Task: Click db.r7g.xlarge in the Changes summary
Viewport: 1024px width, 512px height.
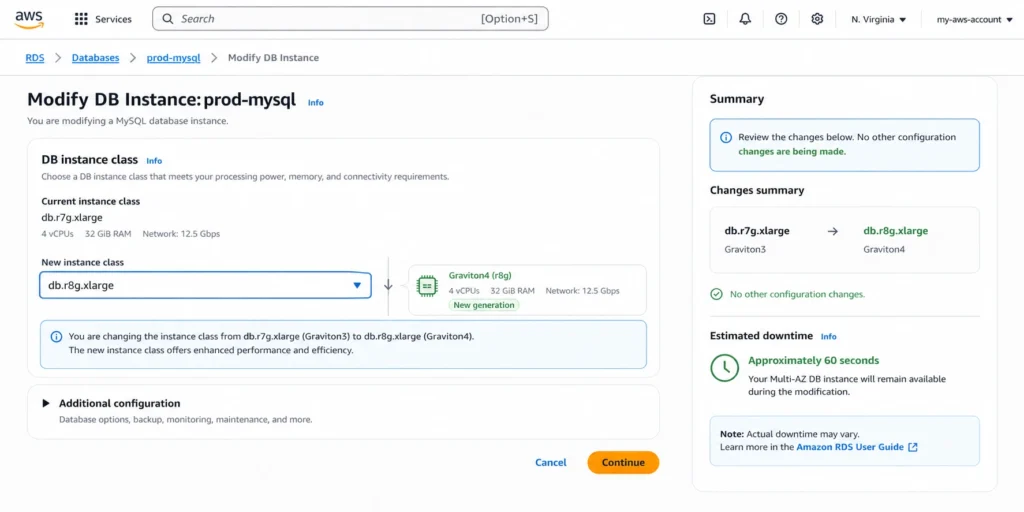Action: [x=757, y=231]
